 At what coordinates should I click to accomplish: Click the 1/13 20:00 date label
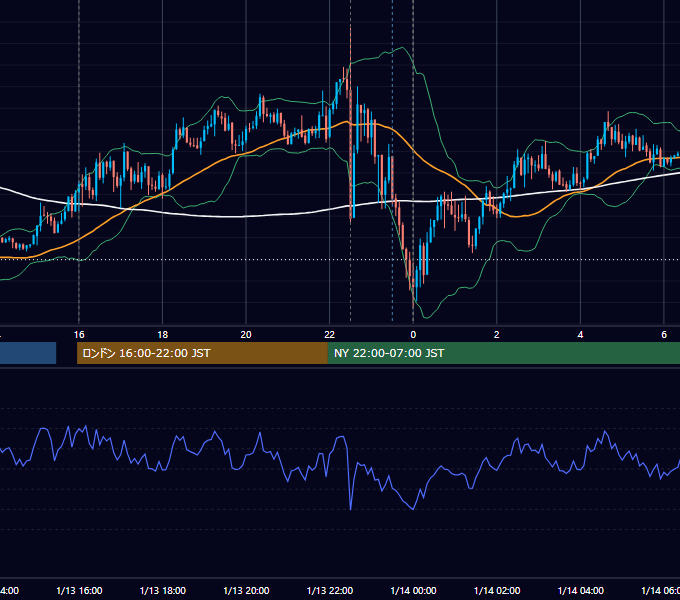(x=246, y=590)
